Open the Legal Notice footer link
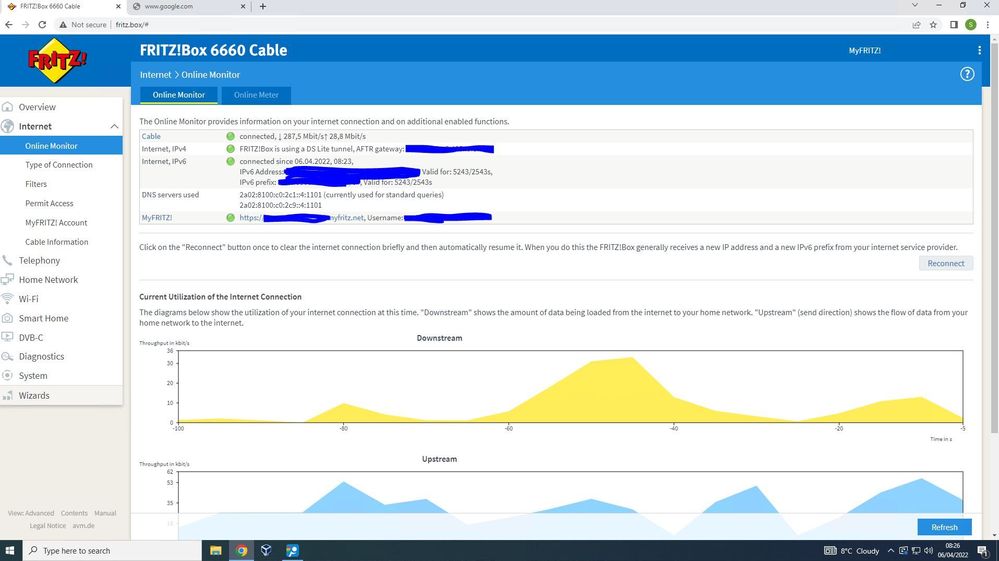The height and width of the screenshot is (561, 999). [47, 526]
